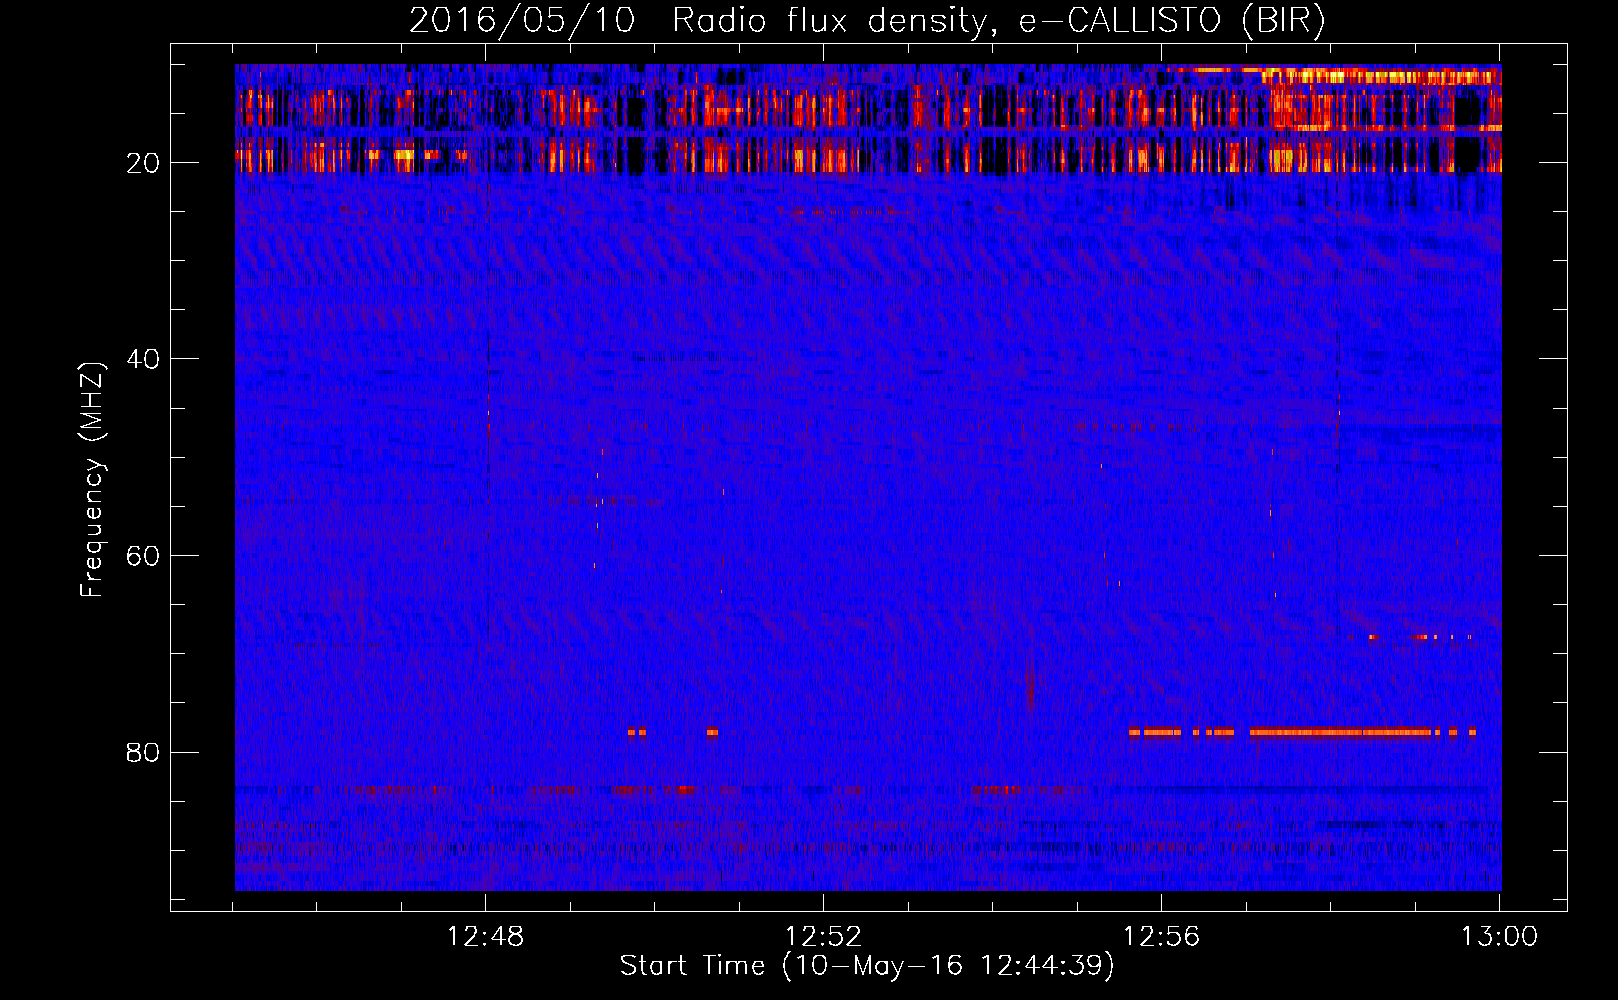Click the '80' frequency tick label
1618x1000 pixels.
[x=143, y=752]
